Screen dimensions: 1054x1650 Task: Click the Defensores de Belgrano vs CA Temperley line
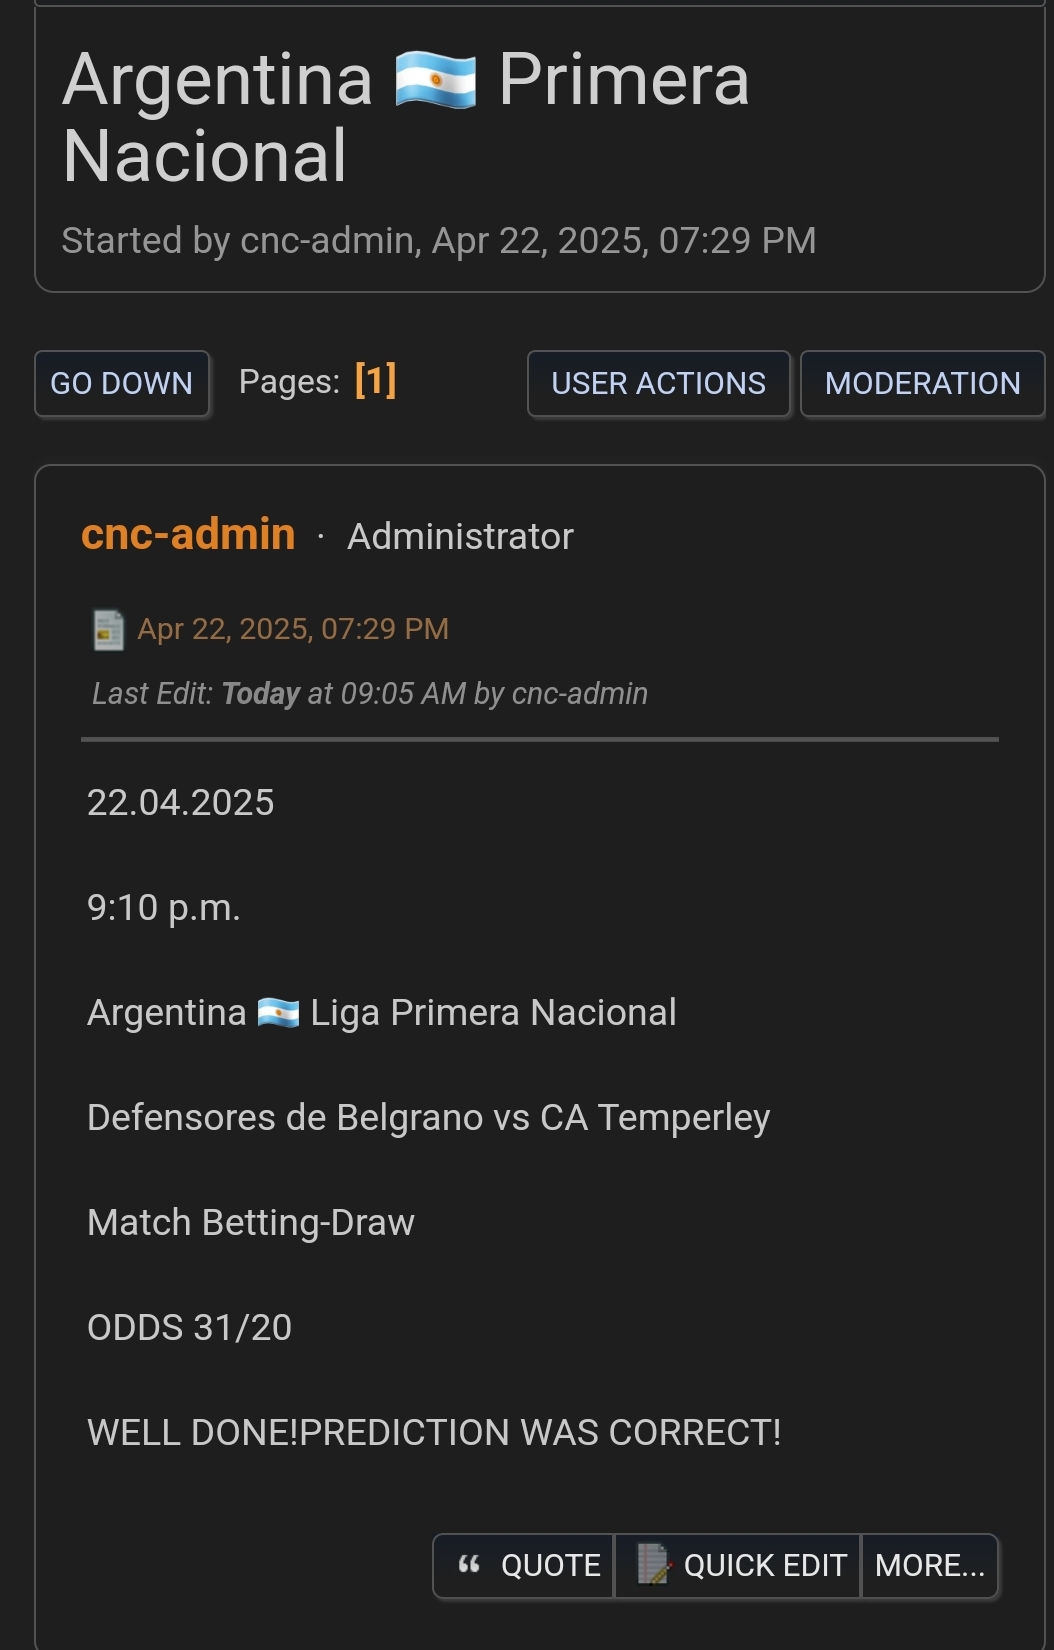(x=429, y=1118)
